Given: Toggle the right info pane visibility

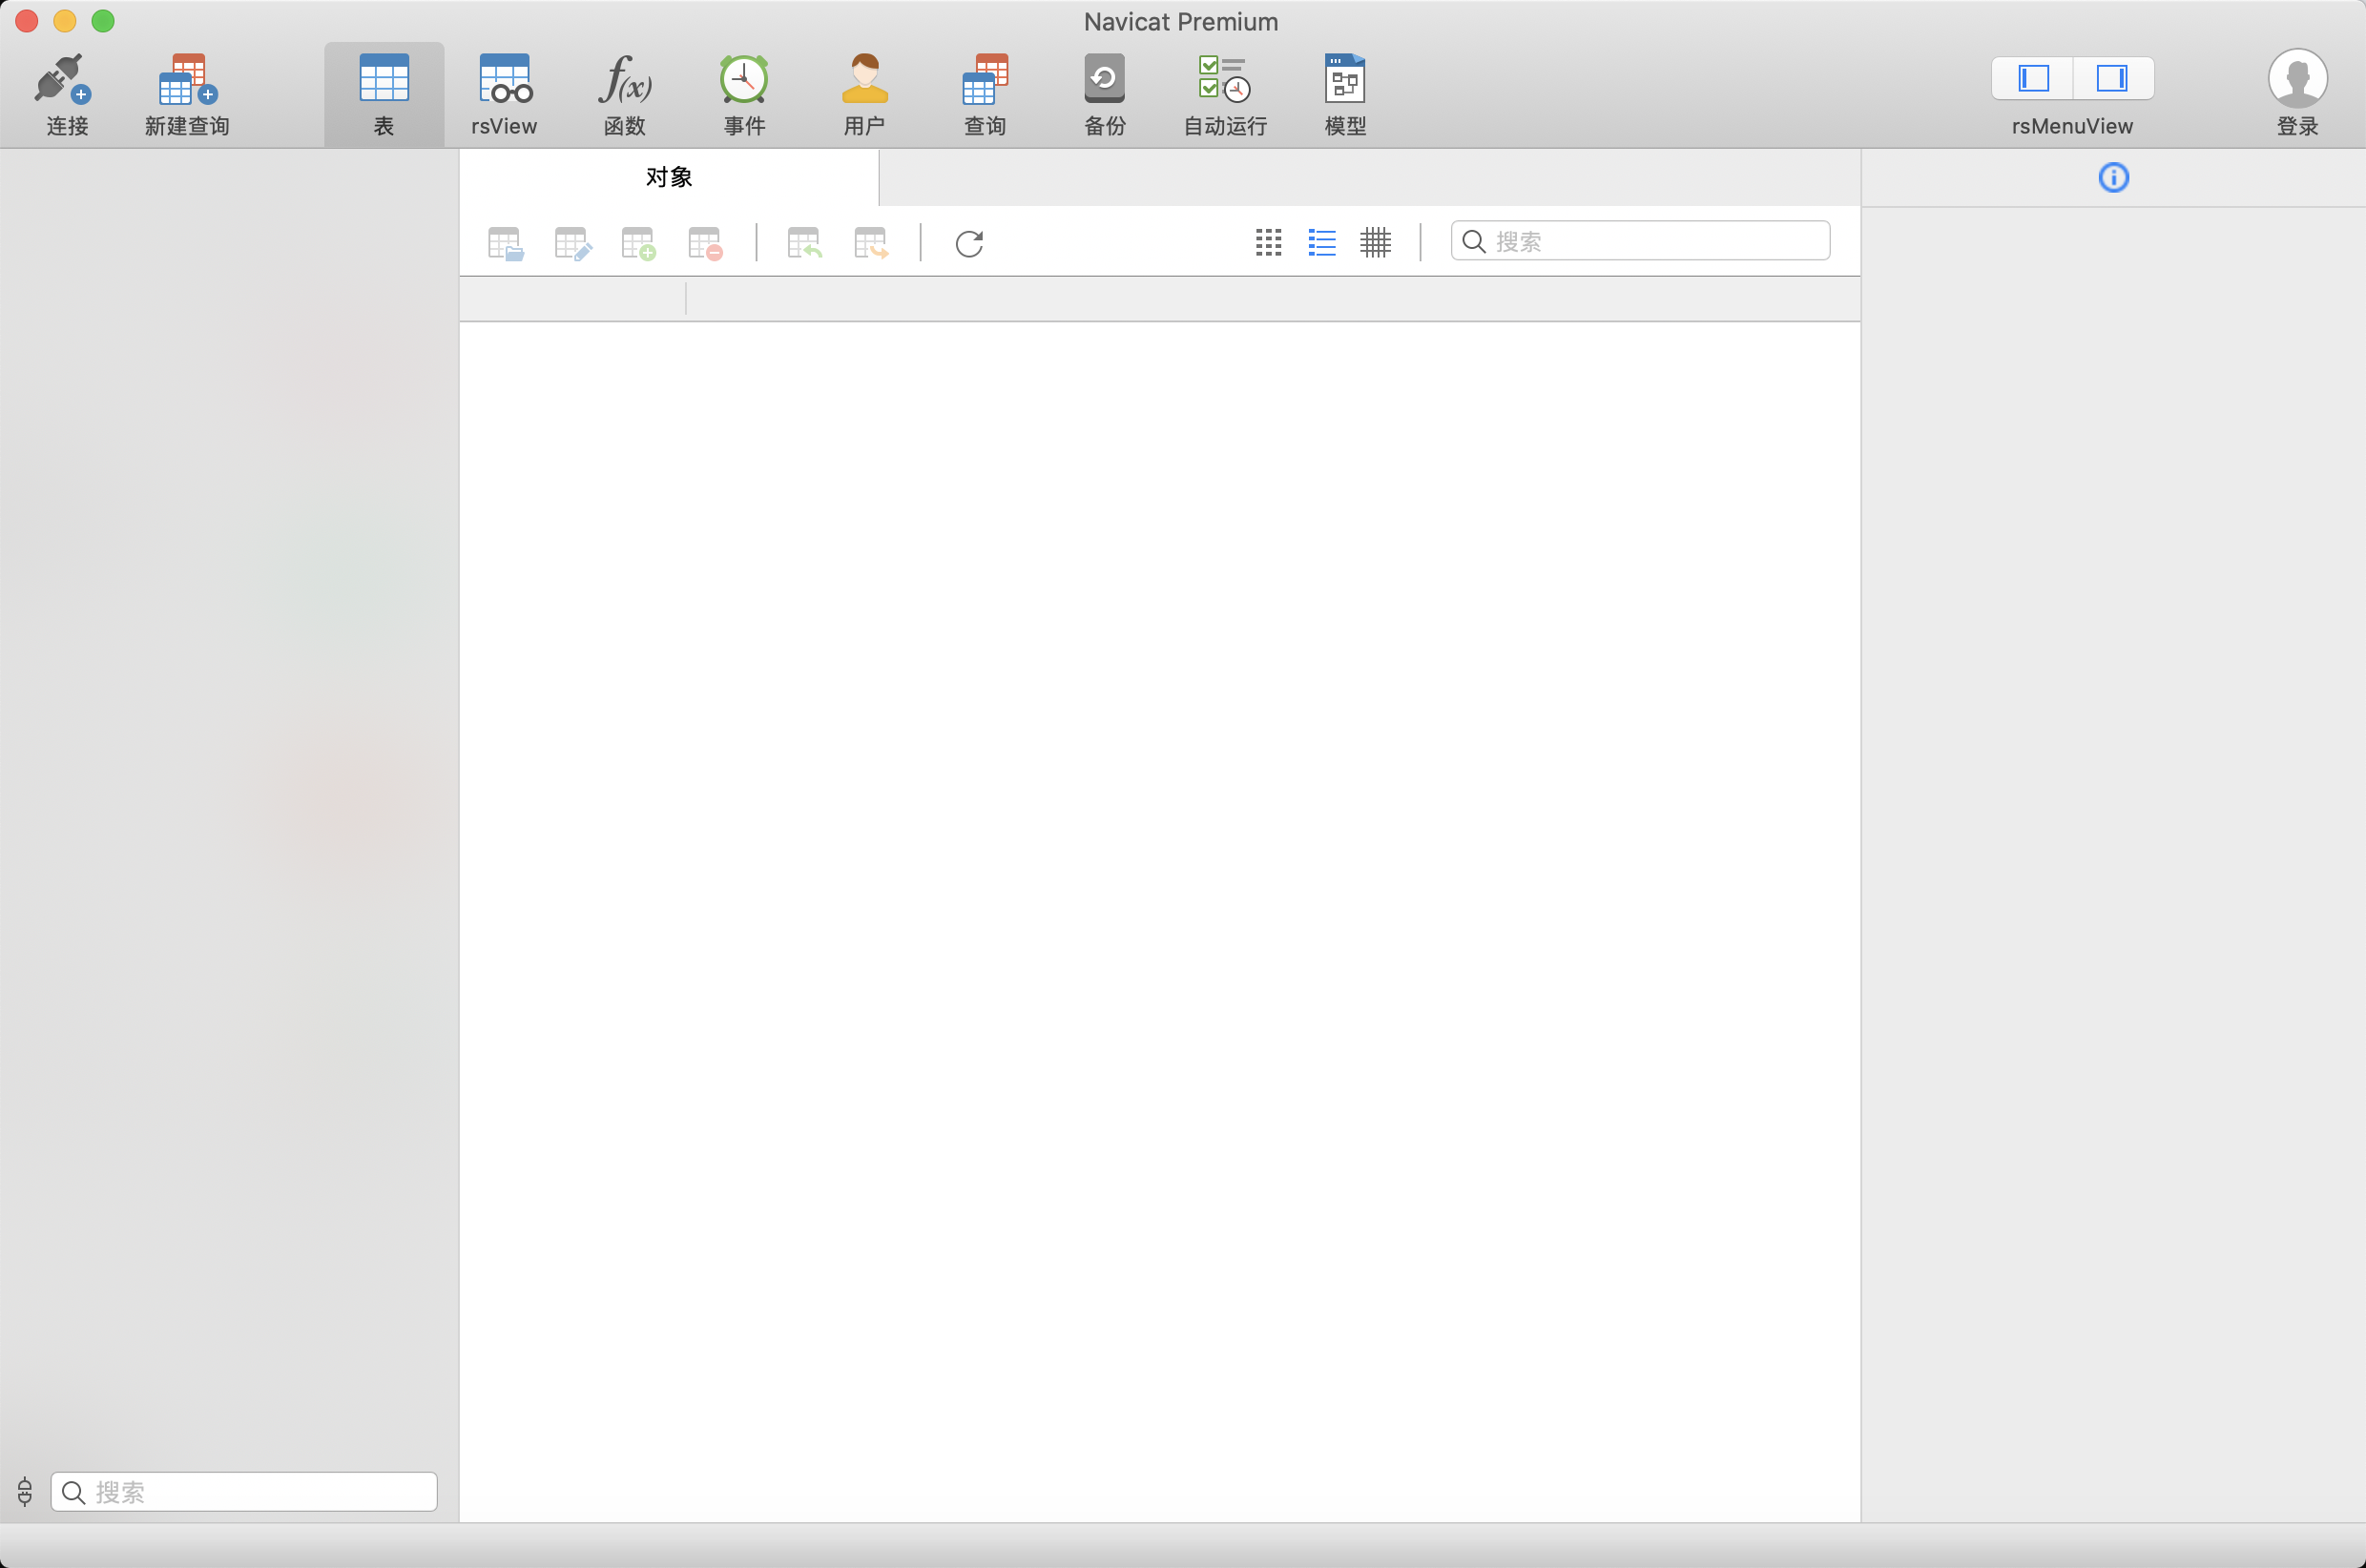Looking at the screenshot, I should 2112,78.
